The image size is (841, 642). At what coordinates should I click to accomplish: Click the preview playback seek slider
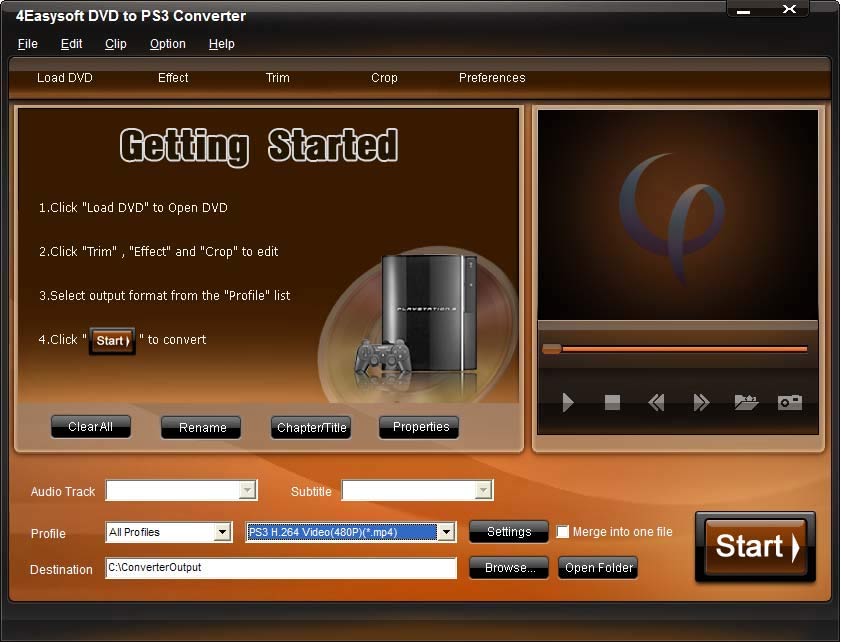point(675,349)
